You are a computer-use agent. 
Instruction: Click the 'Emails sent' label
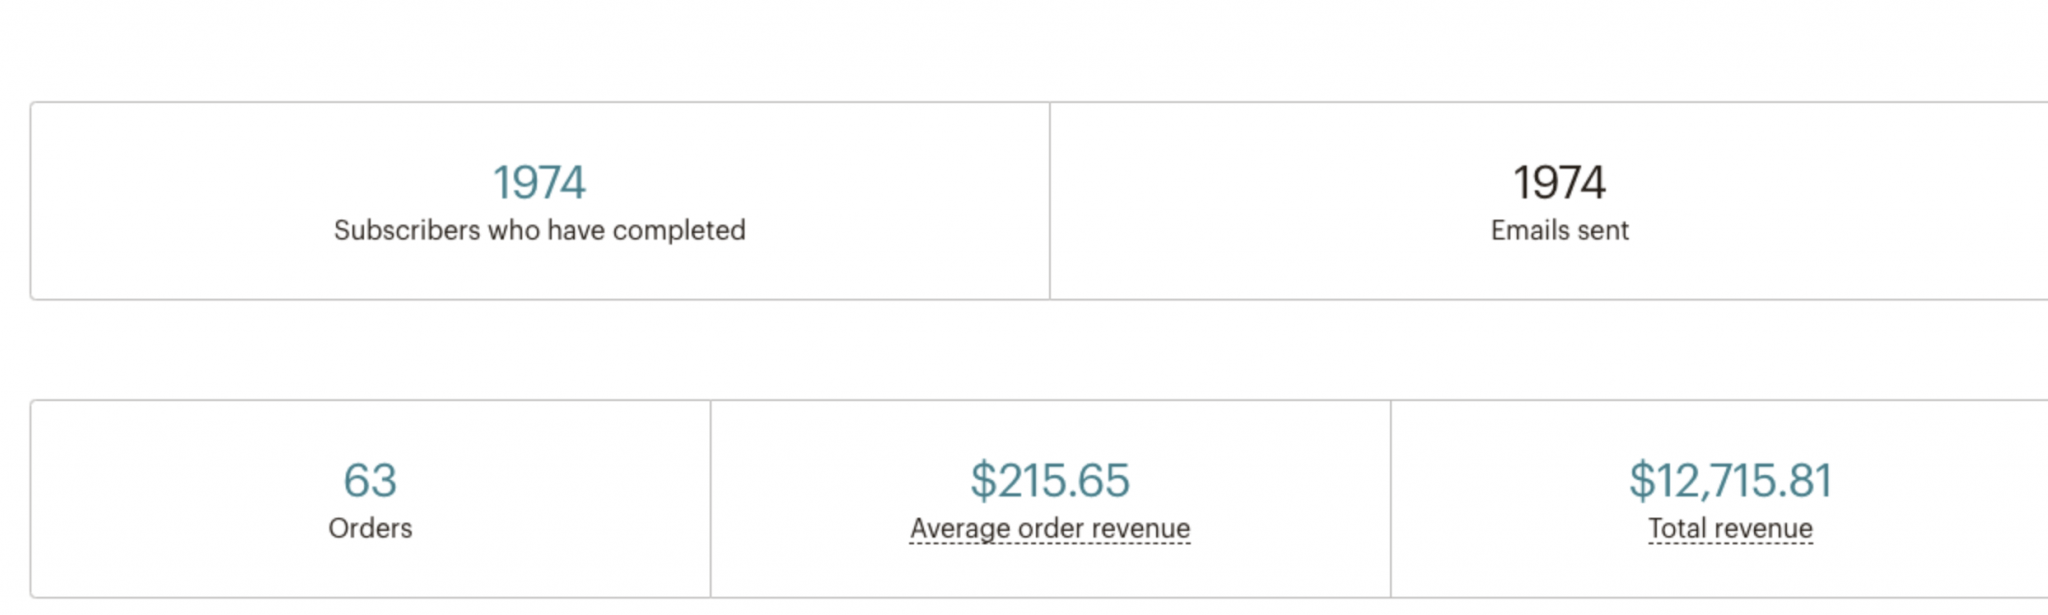point(1559,230)
